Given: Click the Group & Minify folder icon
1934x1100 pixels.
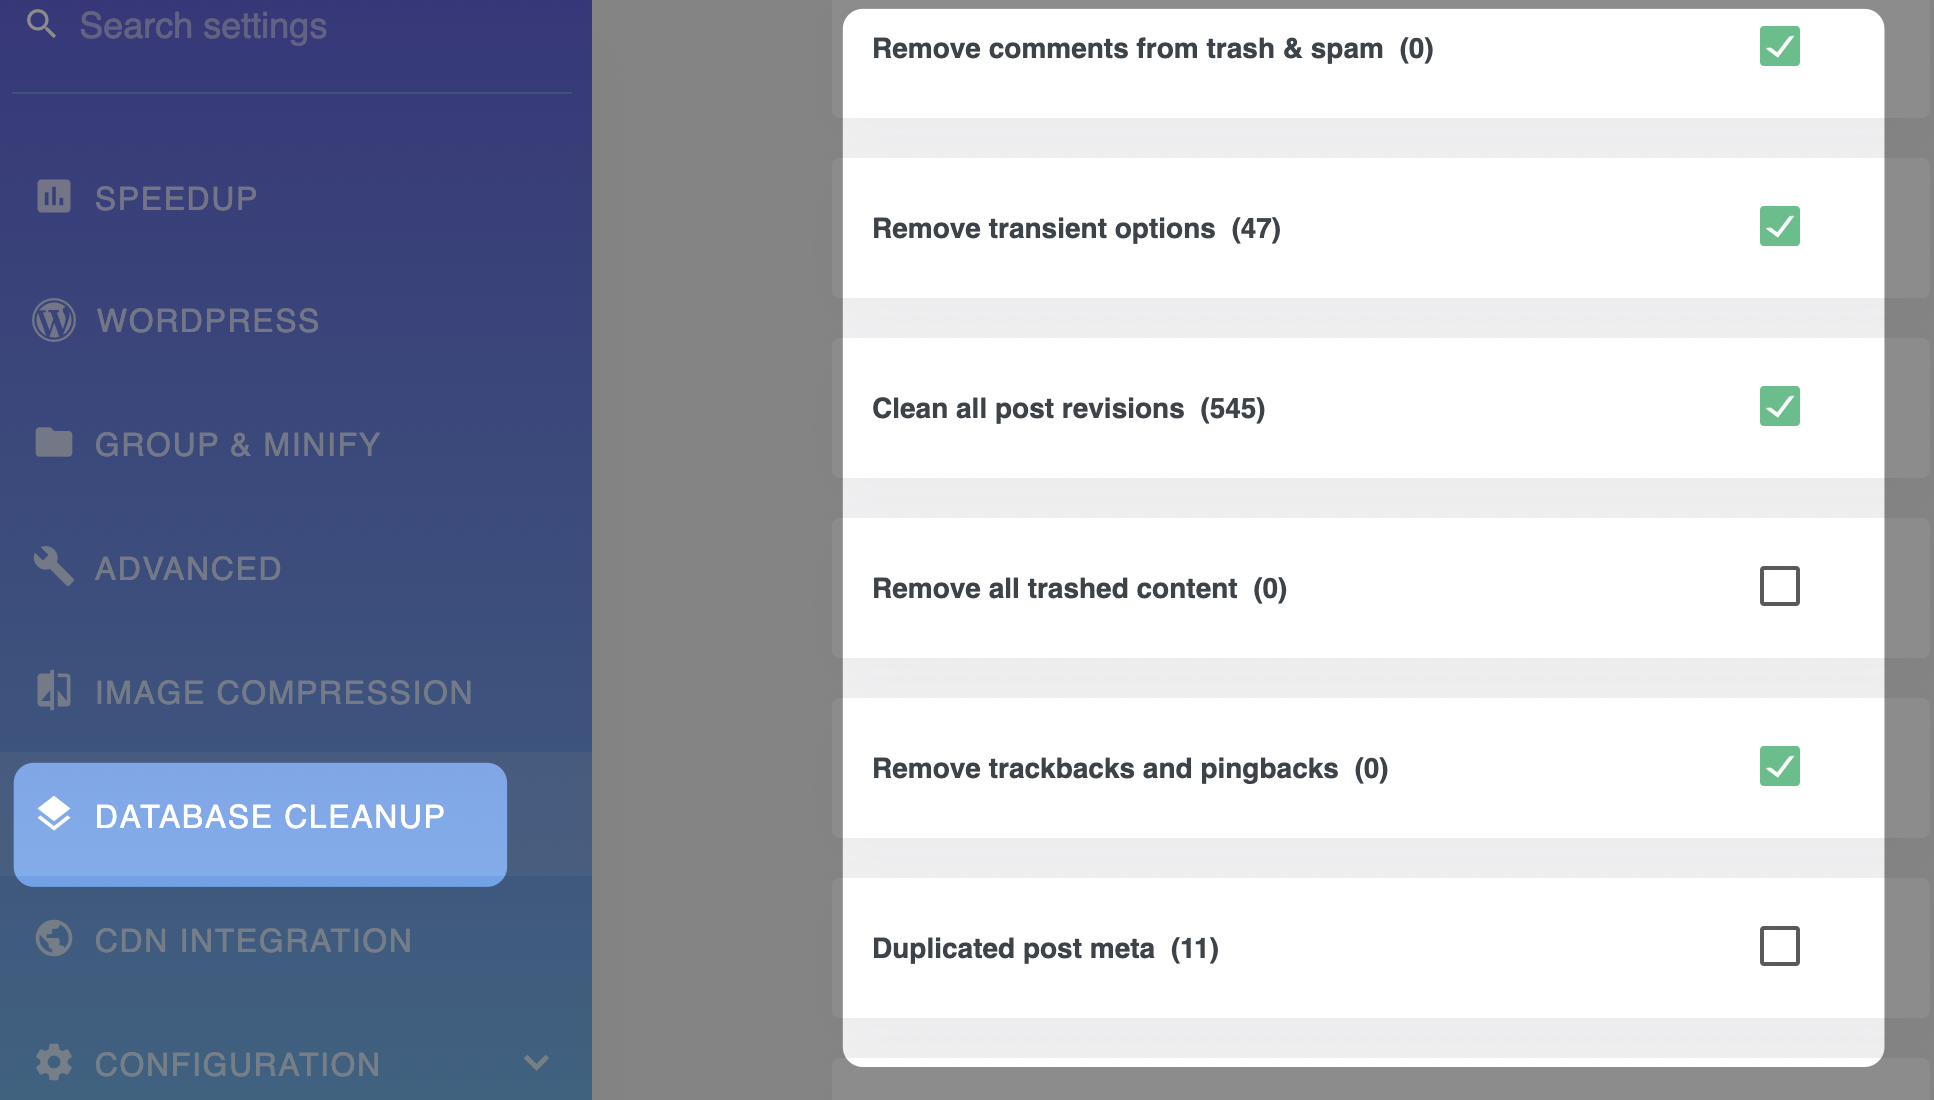Looking at the screenshot, I should point(54,442).
